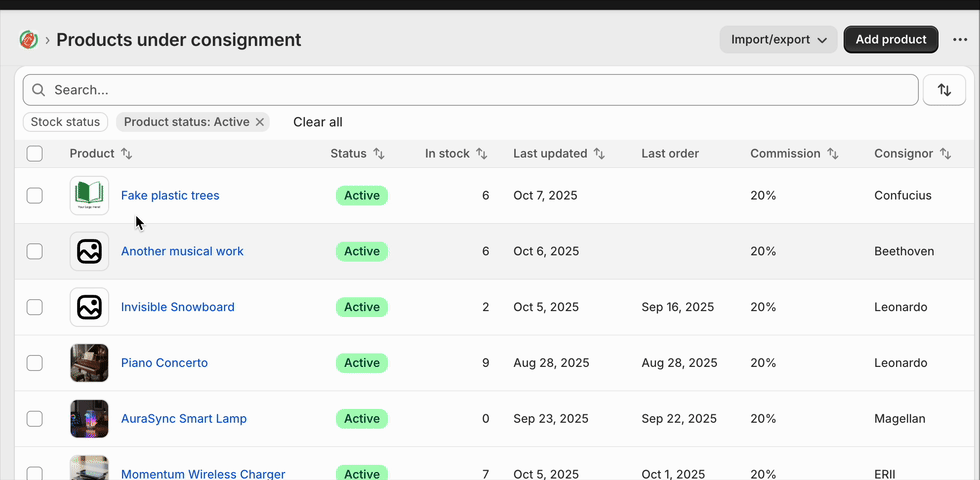Toggle the select-all header checkbox
The width and height of the screenshot is (980, 480).
pyautogui.click(x=35, y=154)
